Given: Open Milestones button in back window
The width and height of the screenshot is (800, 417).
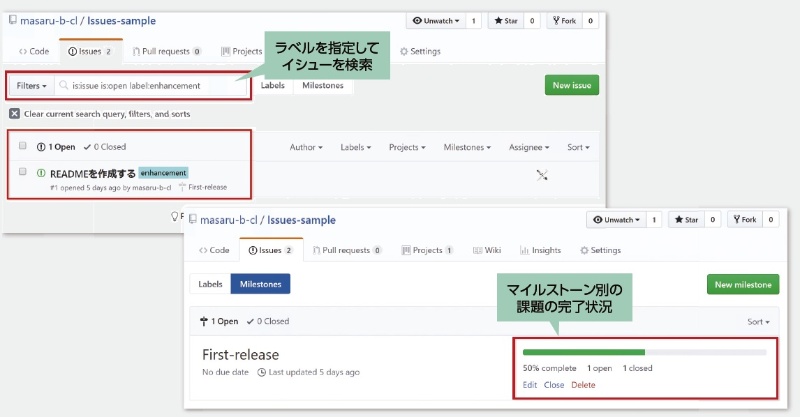Looking at the screenshot, I should (x=322, y=85).
